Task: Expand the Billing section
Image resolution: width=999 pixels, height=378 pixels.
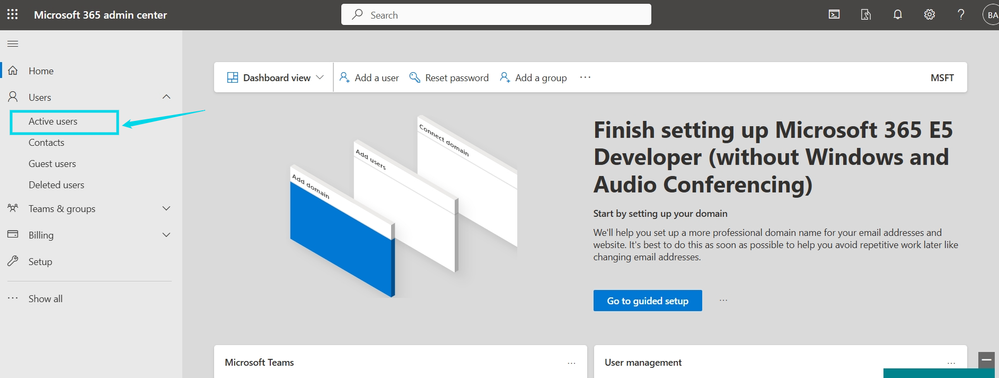Action: pos(166,235)
